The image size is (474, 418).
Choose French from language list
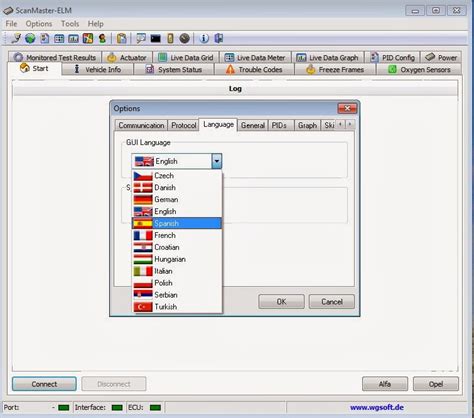pyautogui.click(x=177, y=235)
